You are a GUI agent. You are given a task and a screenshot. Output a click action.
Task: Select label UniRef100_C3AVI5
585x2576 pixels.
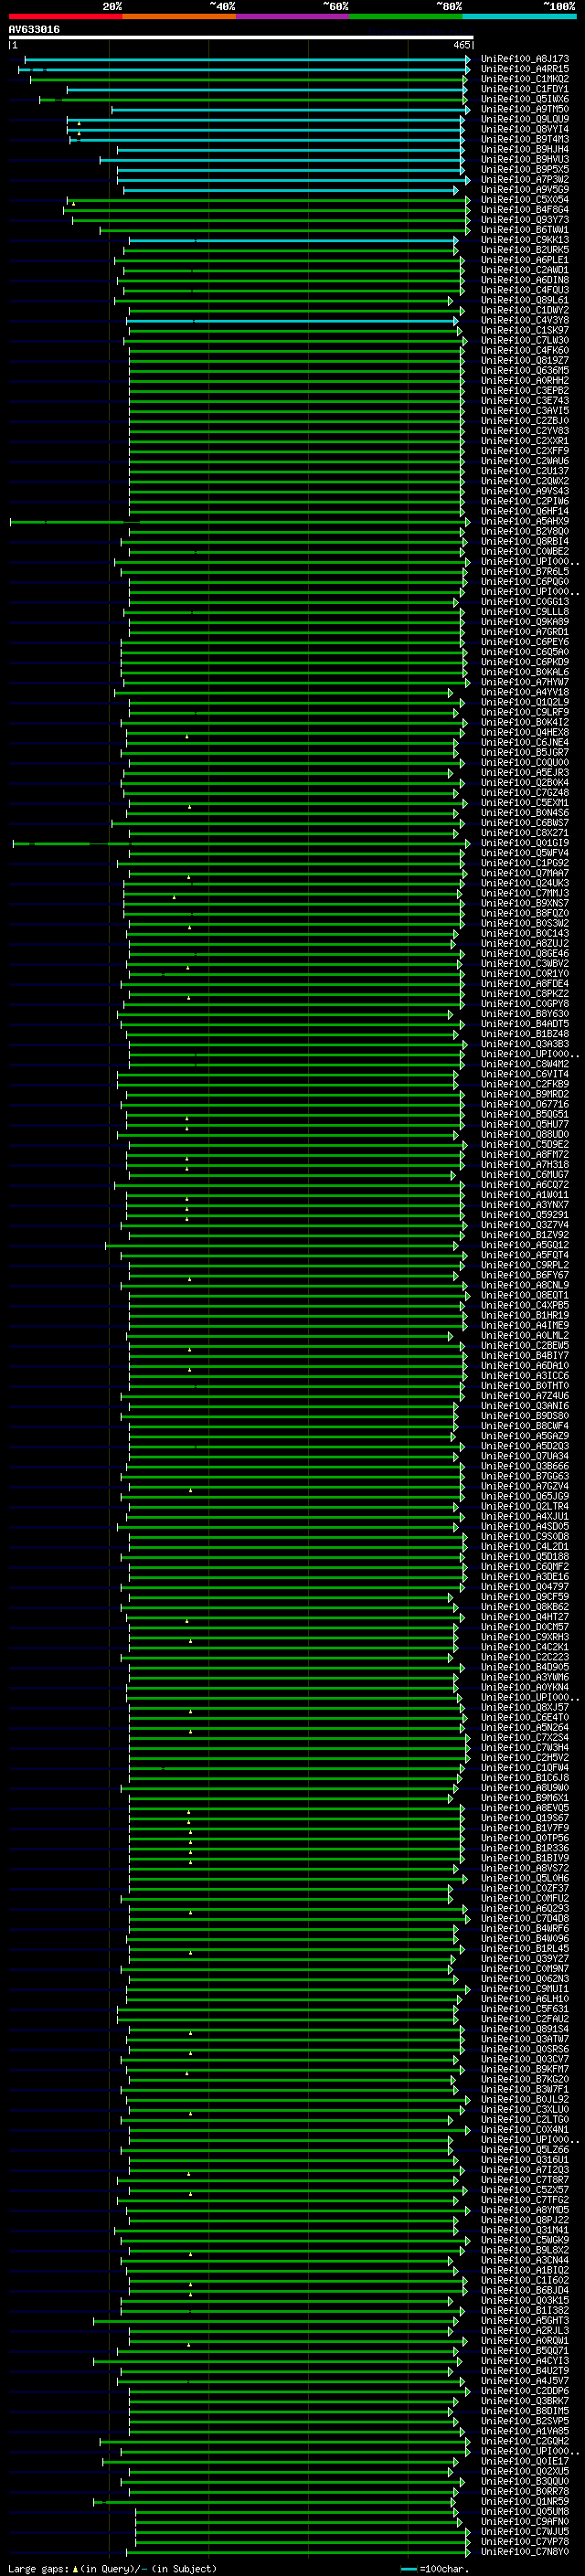pyautogui.click(x=525, y=410)
